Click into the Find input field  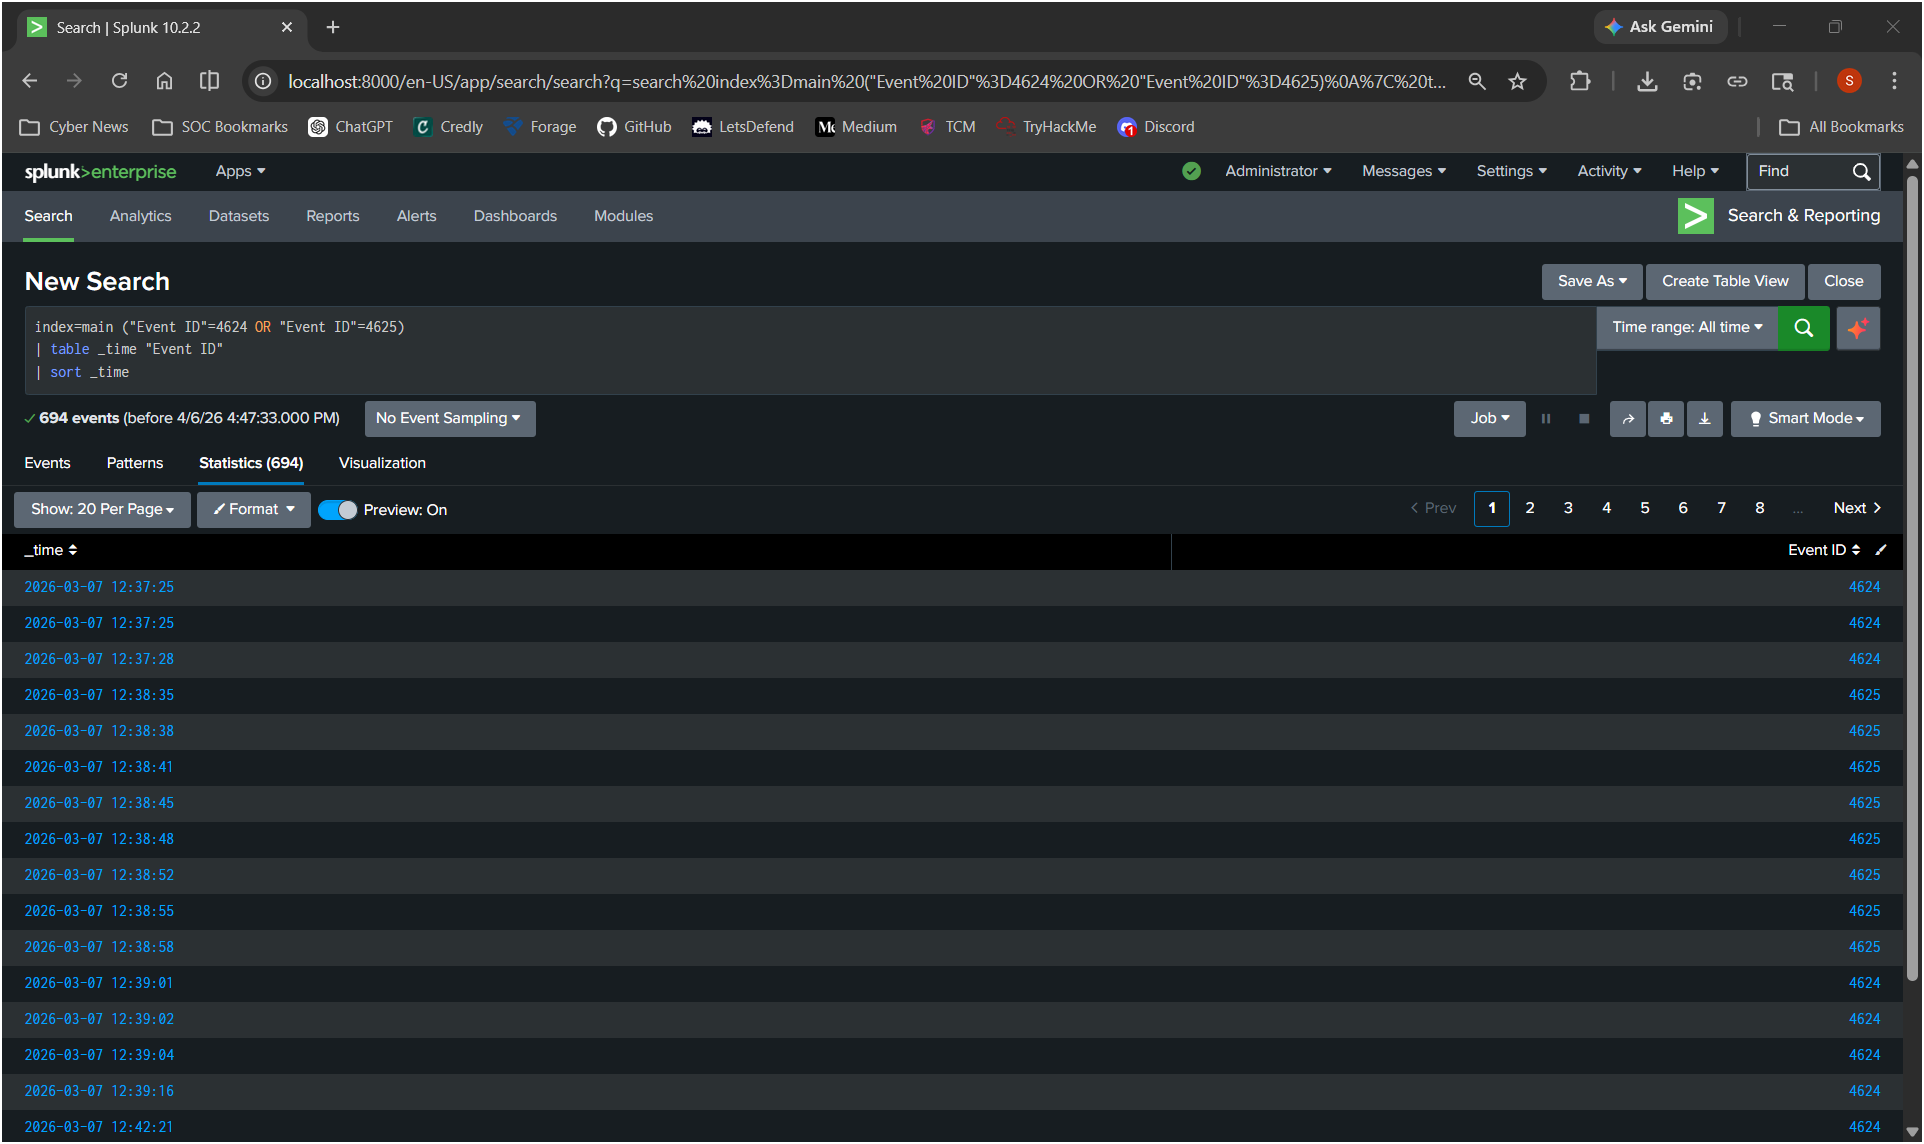click(1796, 171)
